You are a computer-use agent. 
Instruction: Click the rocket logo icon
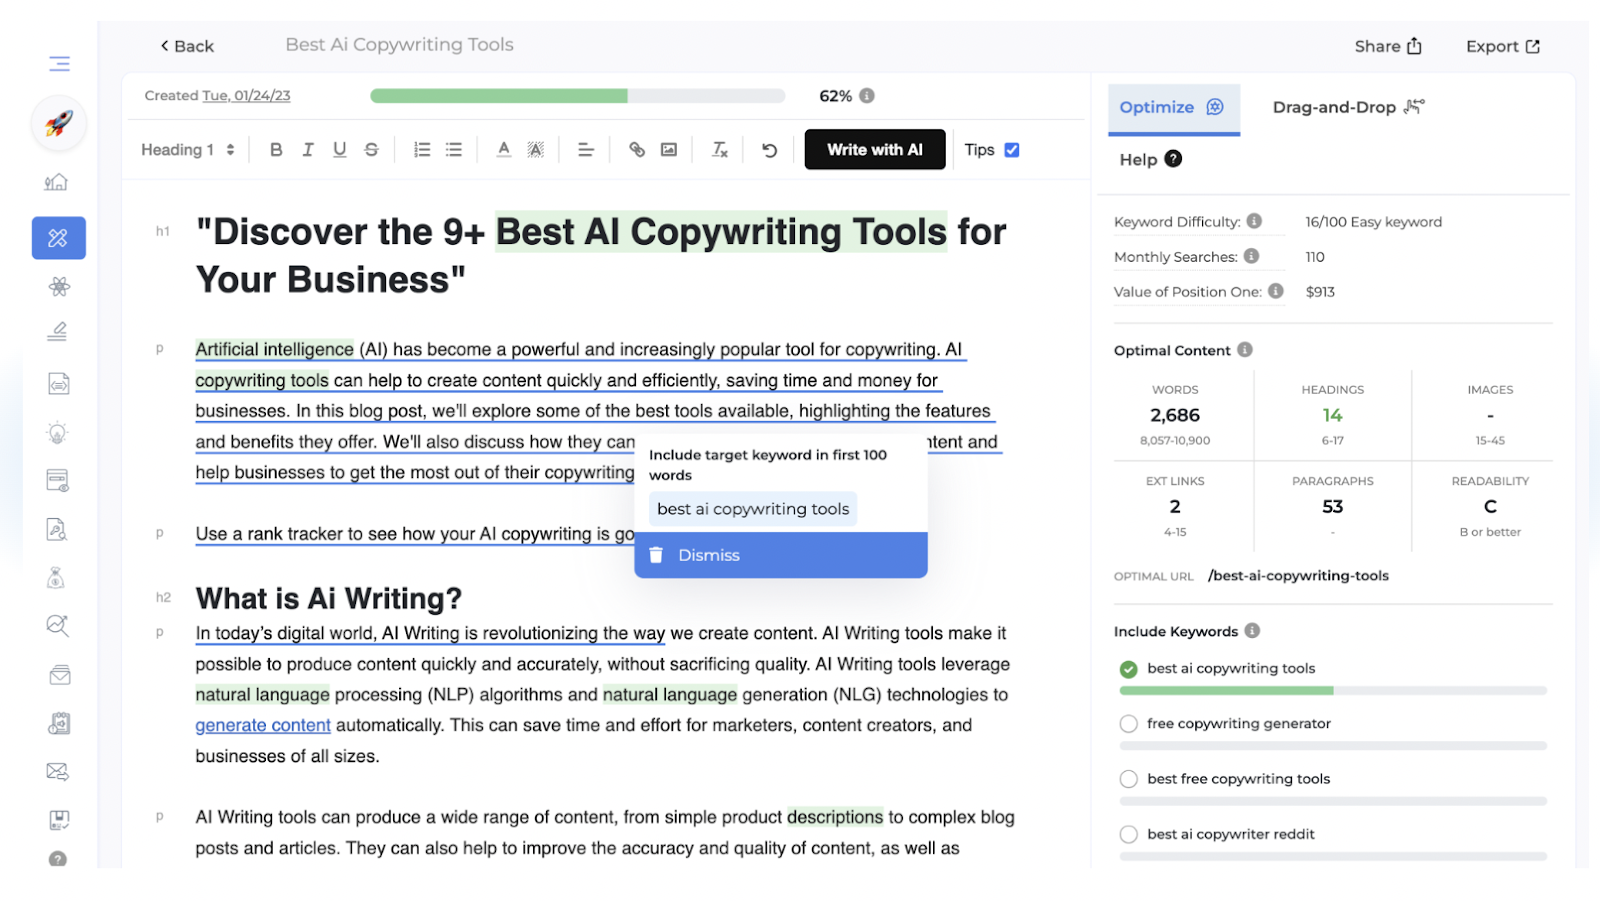[59, 124]
